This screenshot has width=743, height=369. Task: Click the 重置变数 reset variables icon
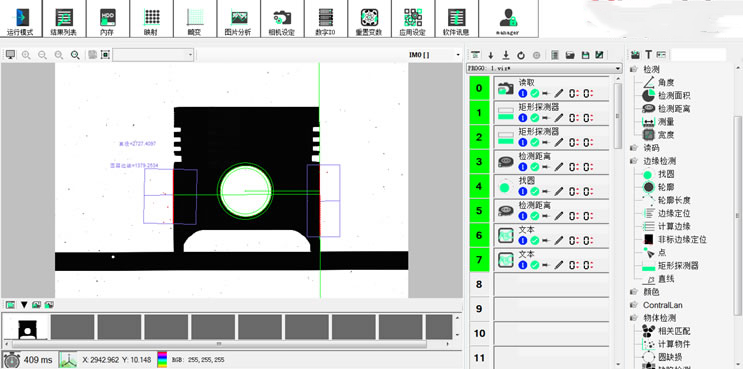click(x=369, y=19)
